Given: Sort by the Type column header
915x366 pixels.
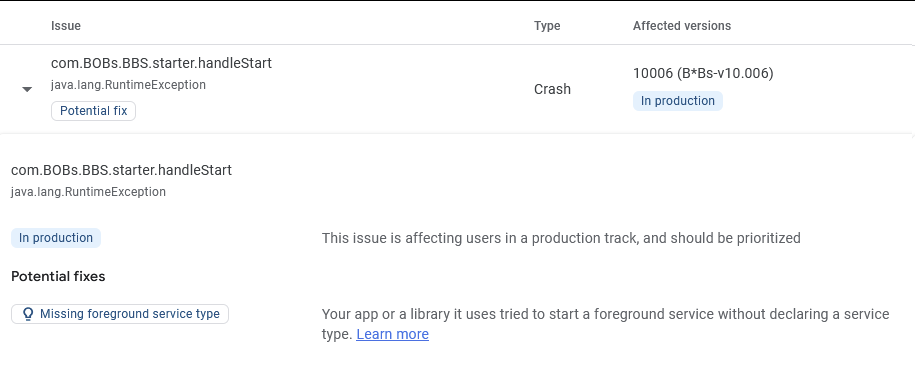Looking at the screenshot, I should [547, 26].
